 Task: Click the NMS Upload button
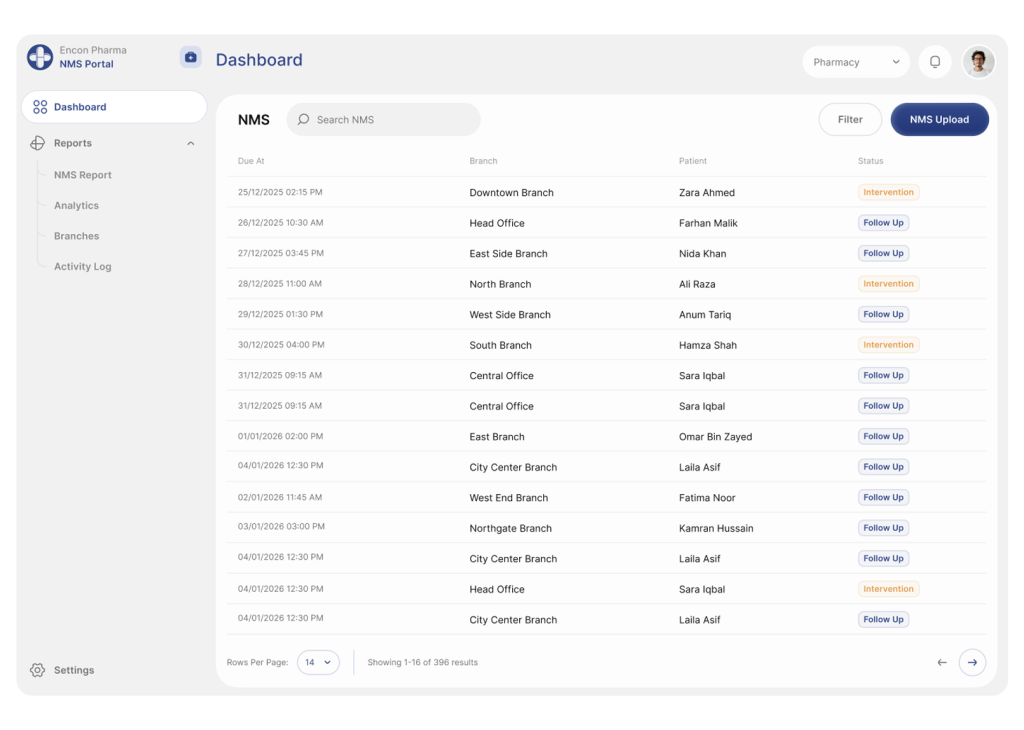tap(939, 120)
